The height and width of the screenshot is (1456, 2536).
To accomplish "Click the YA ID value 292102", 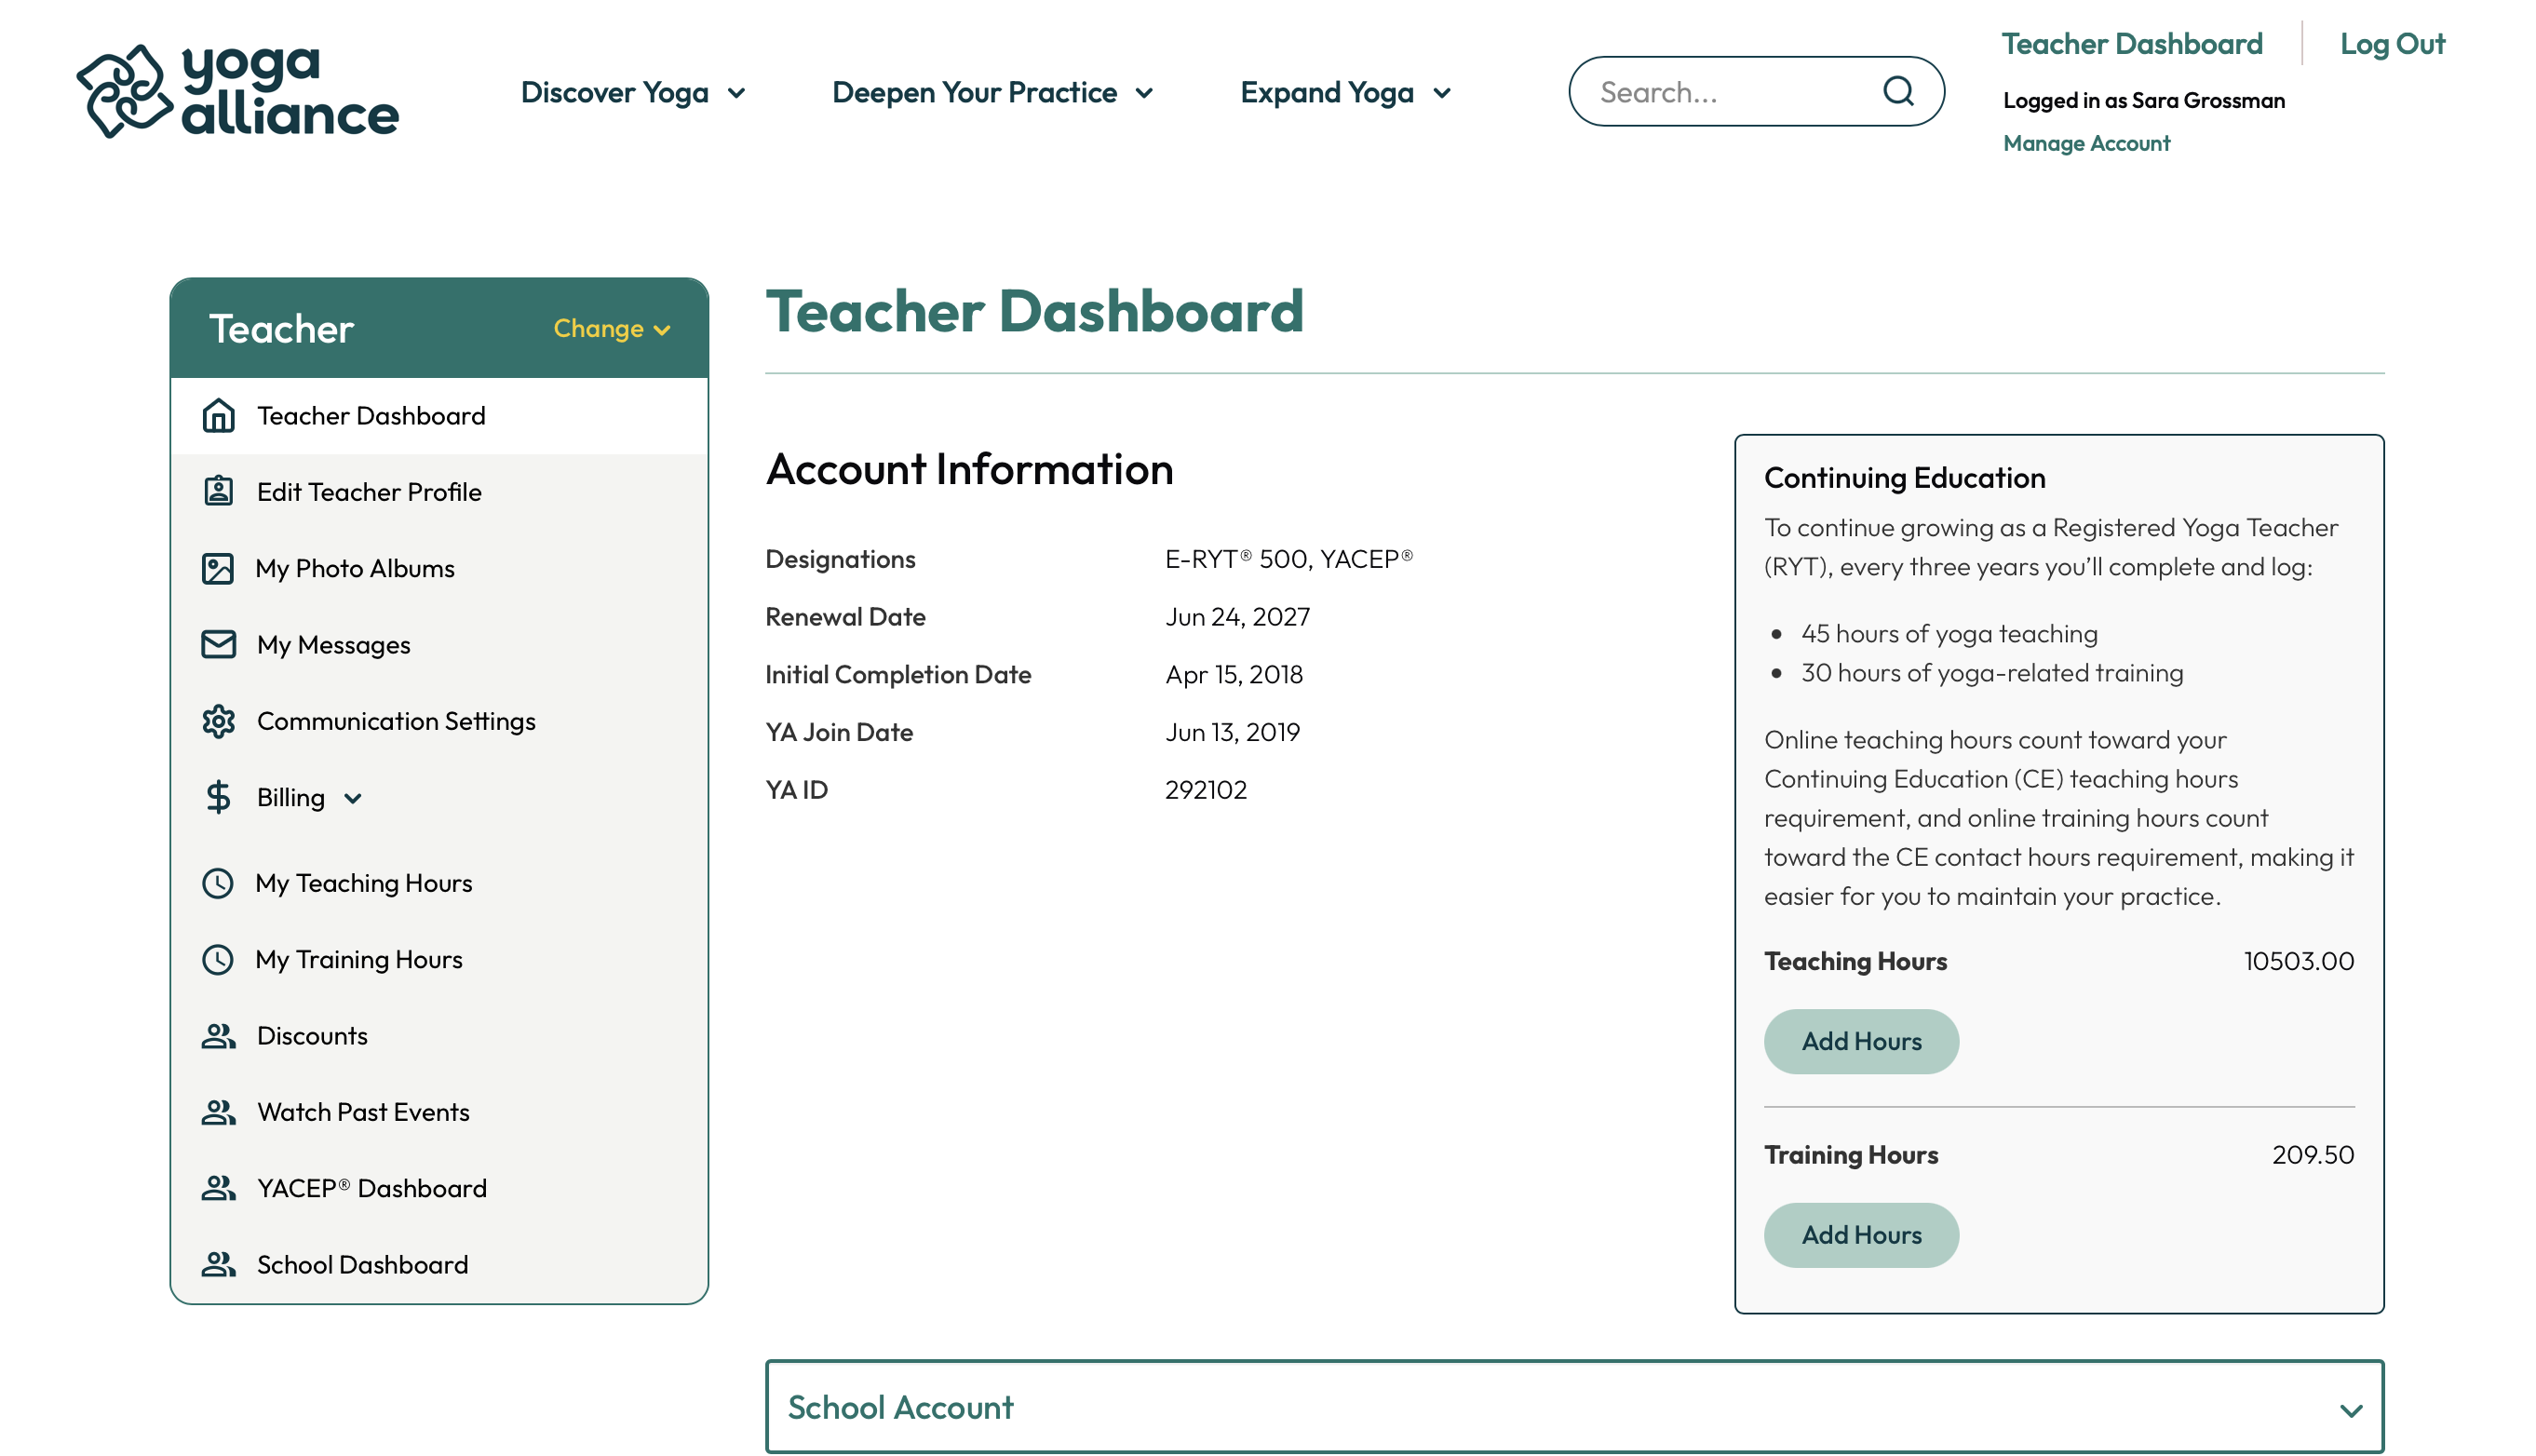I will point(1206,790).
